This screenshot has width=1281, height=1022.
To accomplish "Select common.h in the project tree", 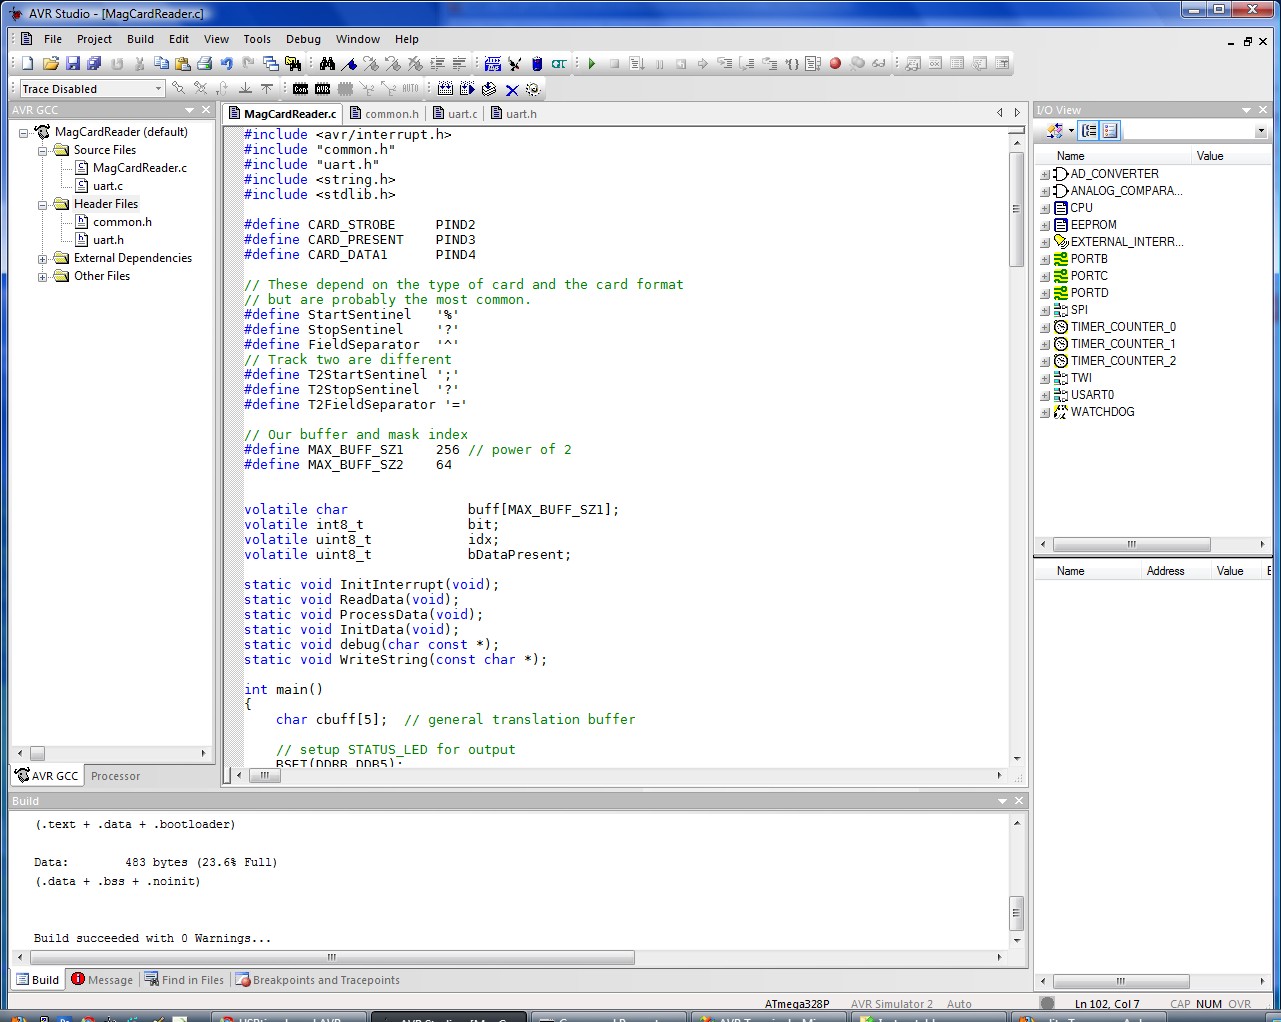I will (x=122, y=222).
